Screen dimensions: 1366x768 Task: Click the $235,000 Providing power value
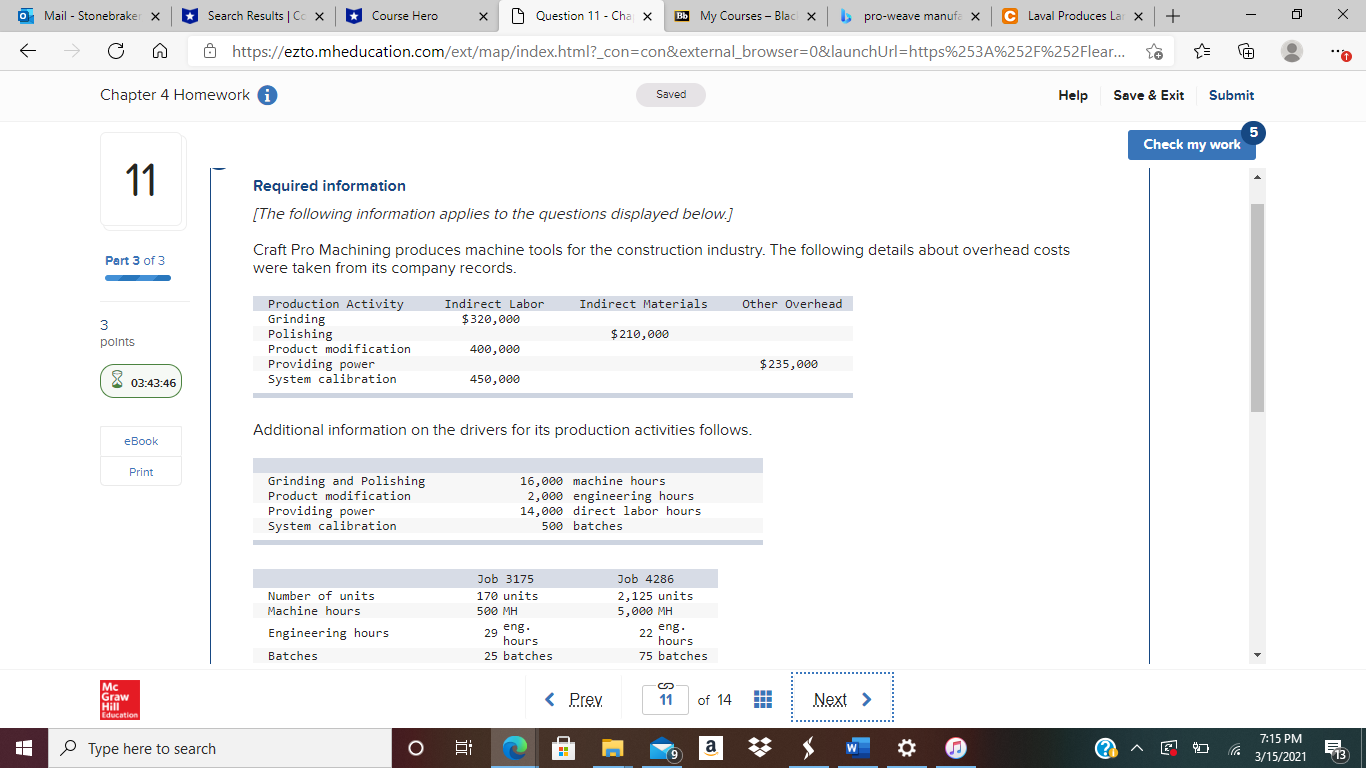789,364
